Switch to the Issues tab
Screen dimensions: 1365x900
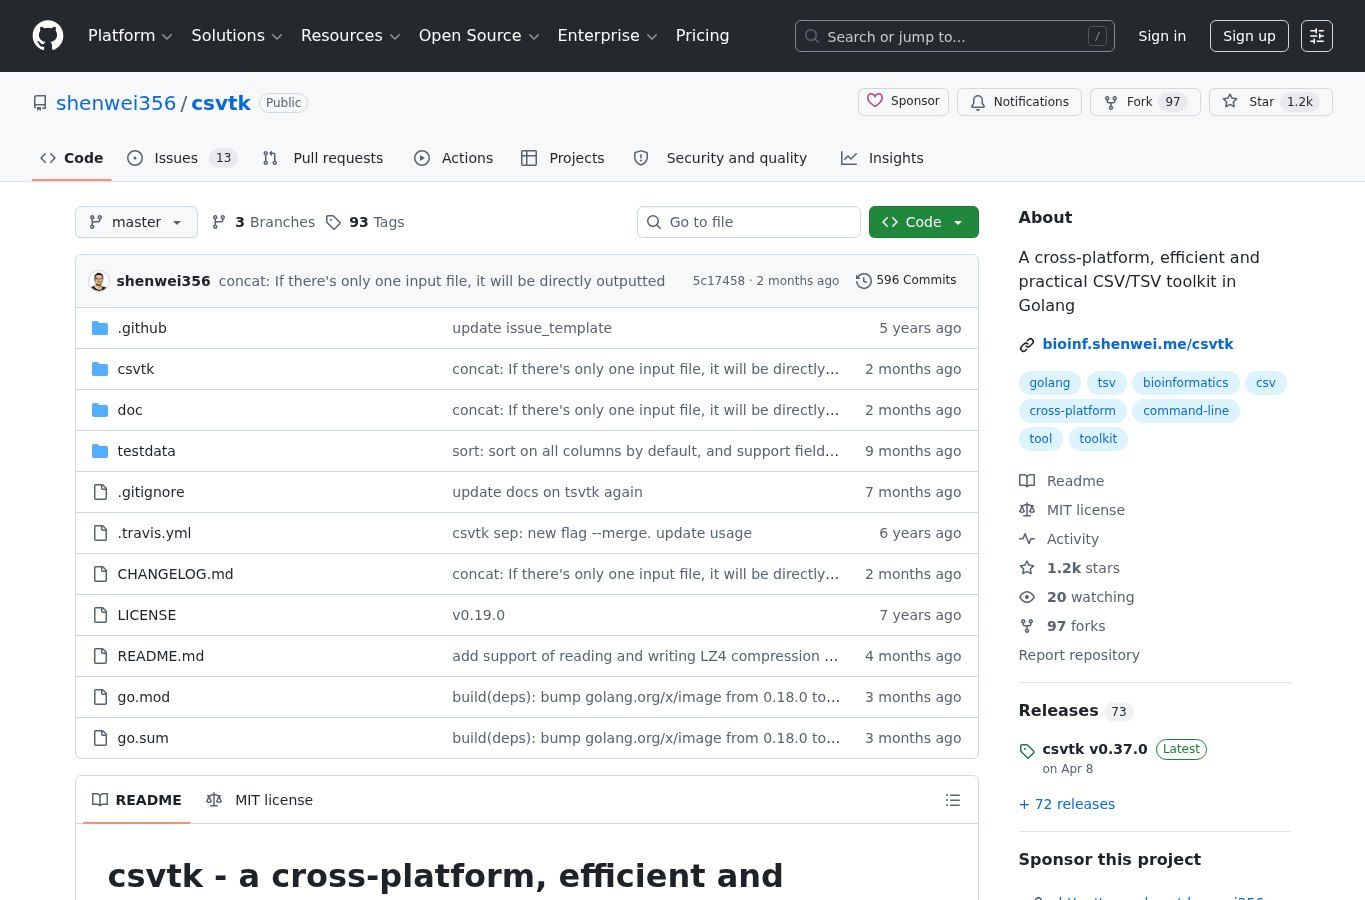point(181,158)
